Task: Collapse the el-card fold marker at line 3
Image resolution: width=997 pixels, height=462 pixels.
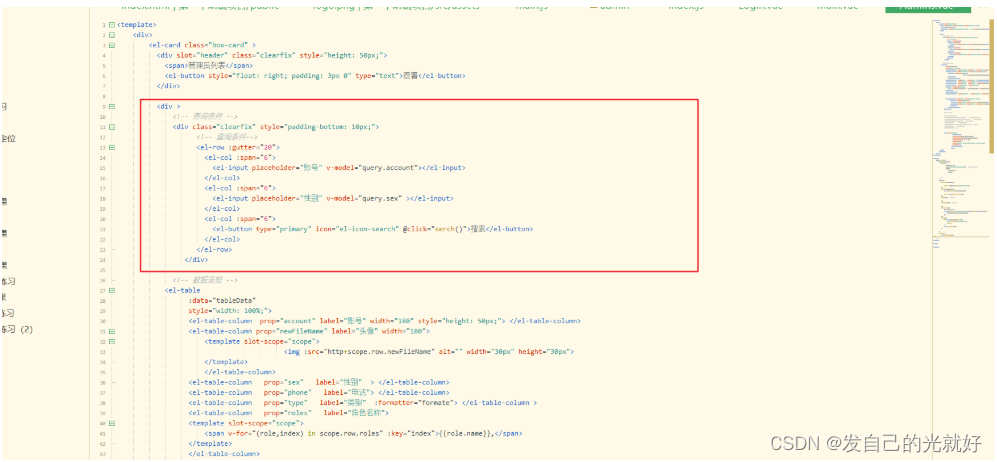Action: coord(112,45)
